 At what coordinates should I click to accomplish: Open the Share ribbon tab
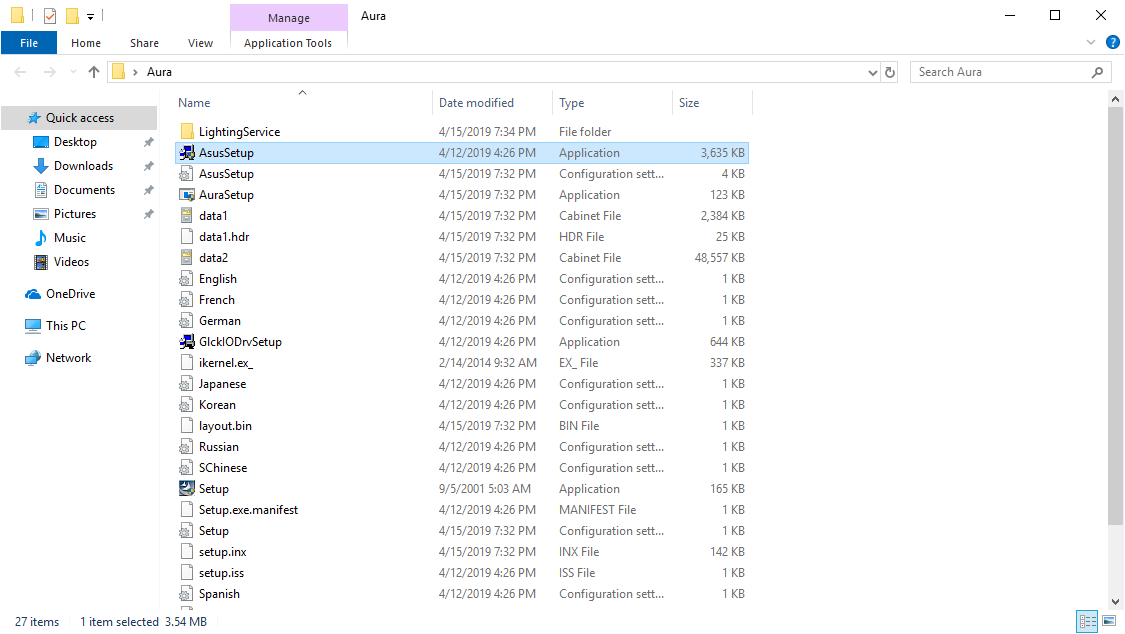(144, 43)
